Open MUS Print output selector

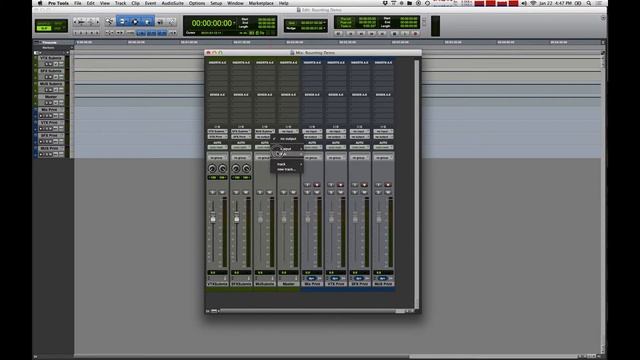tap(383, 137)
